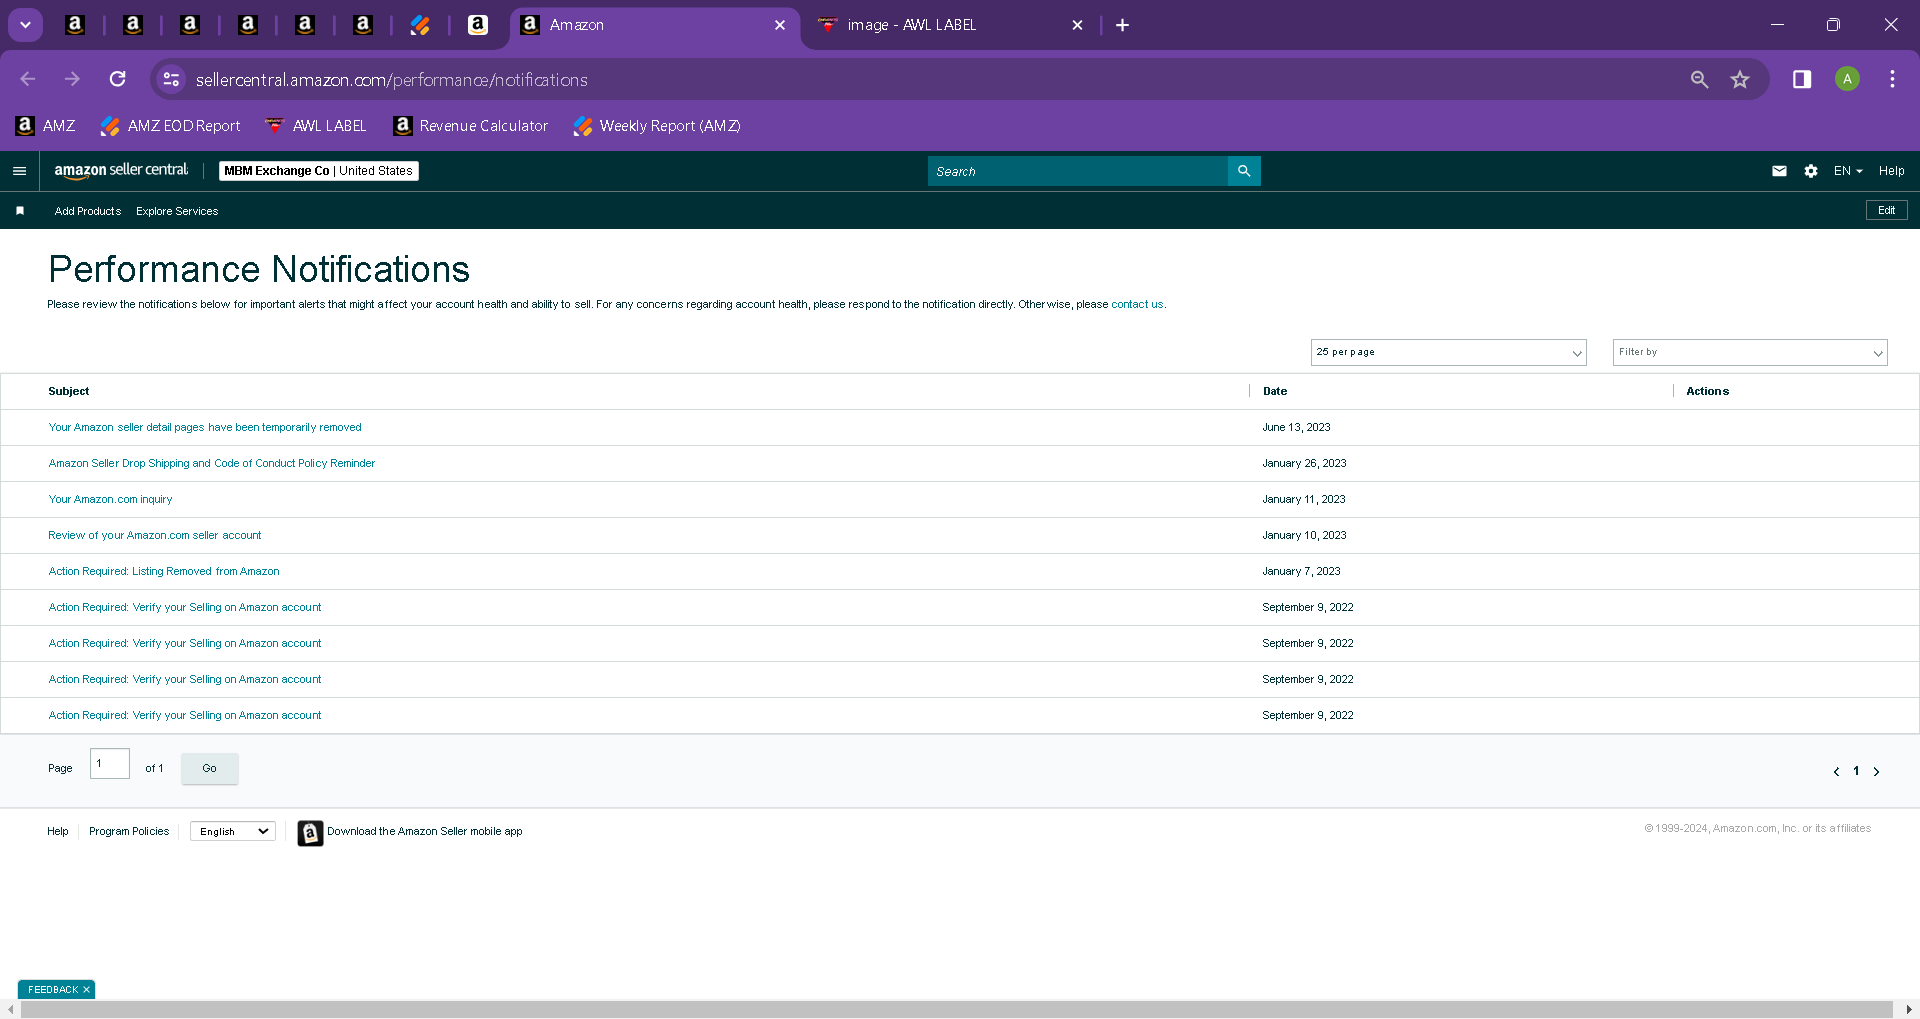
Task: Click the bookmark flag icon near Add Products
Action: click(20, 211)
